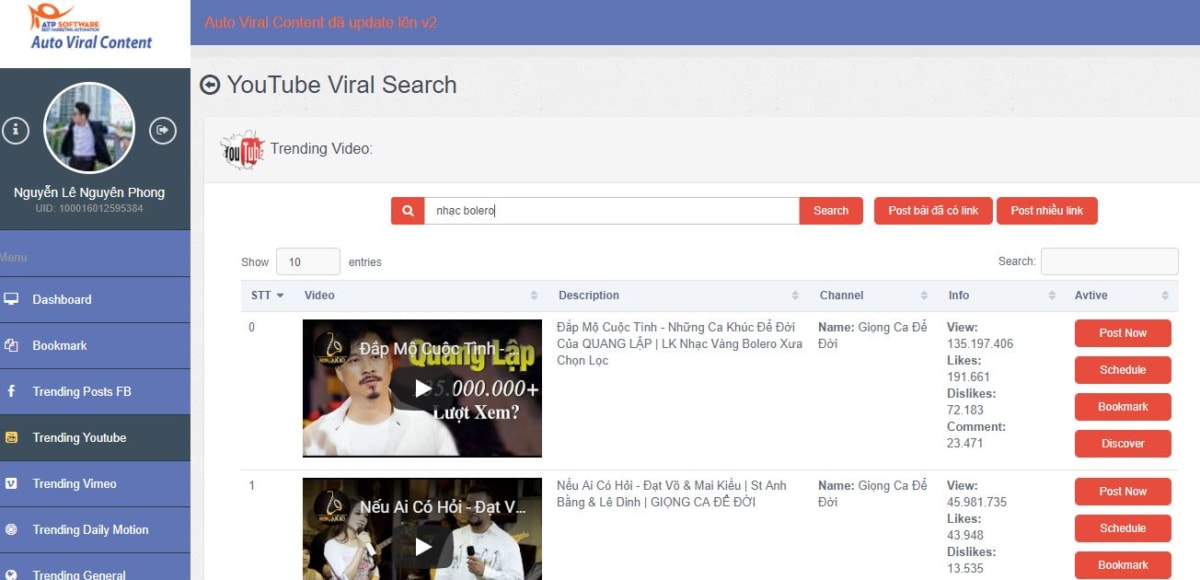Open the Show entries count selector
The width and height of the screenshot is (1200, 580).
[x=308, y=262]
